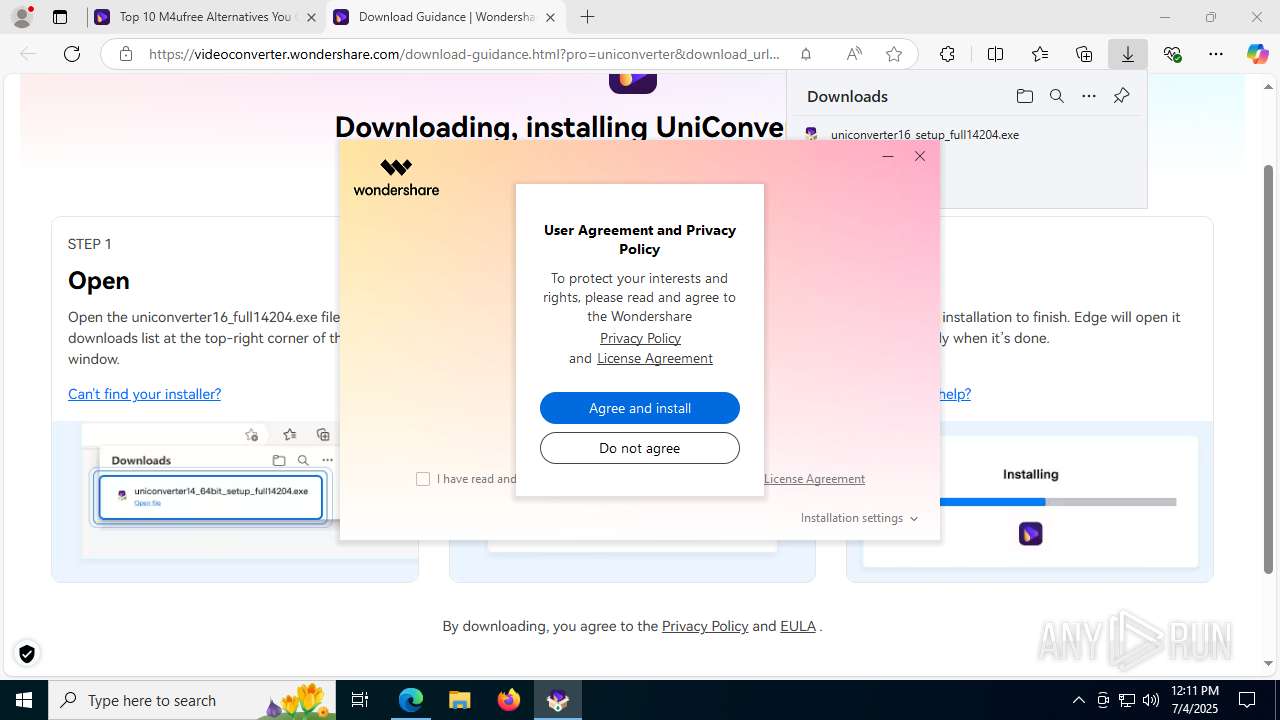1280x720 pixels.
Task: Open Edge Settings and more menu
Action: 1216,54
